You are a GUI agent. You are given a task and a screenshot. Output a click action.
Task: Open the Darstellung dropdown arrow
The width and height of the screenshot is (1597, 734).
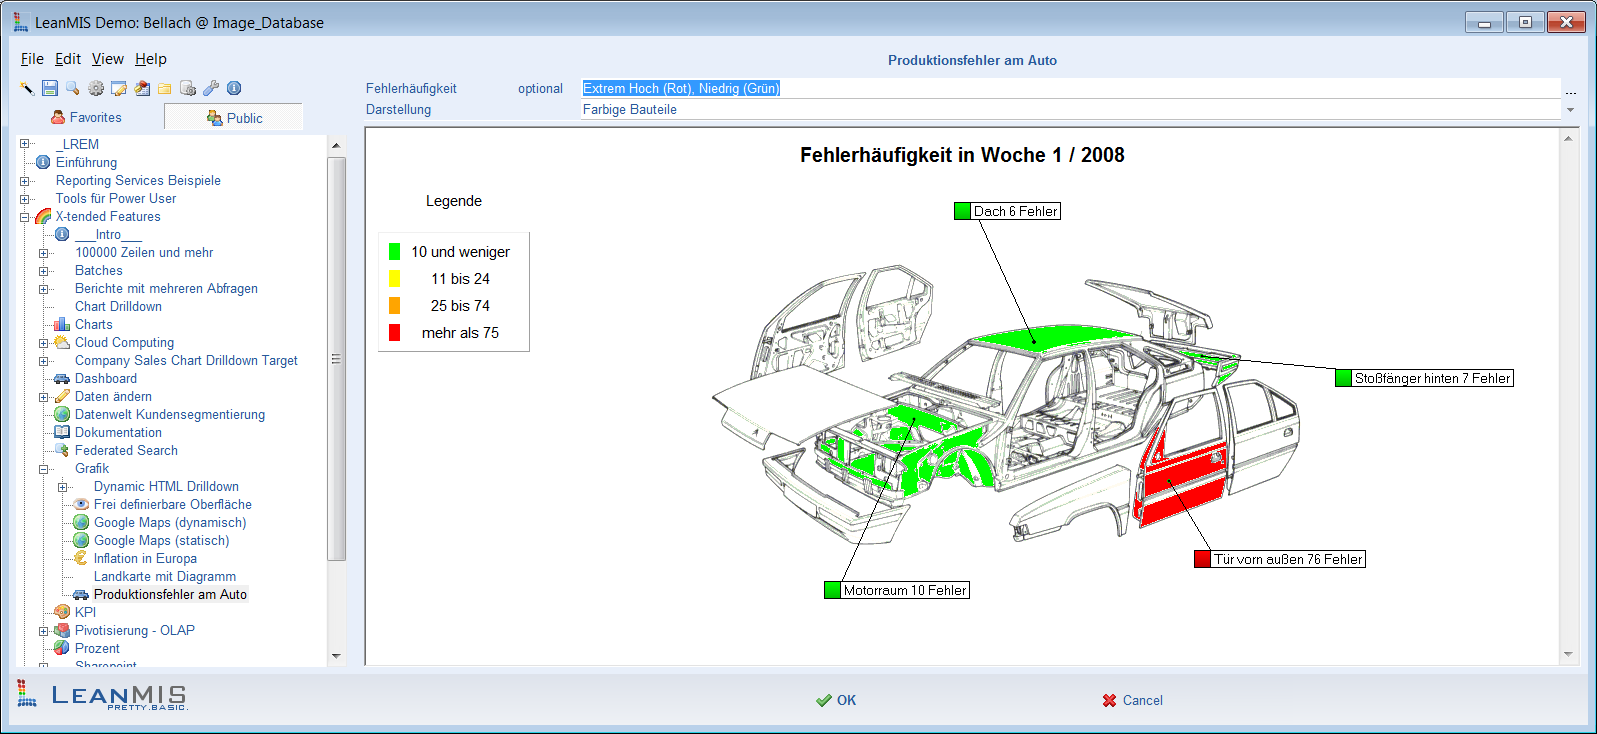[1570, 110]
